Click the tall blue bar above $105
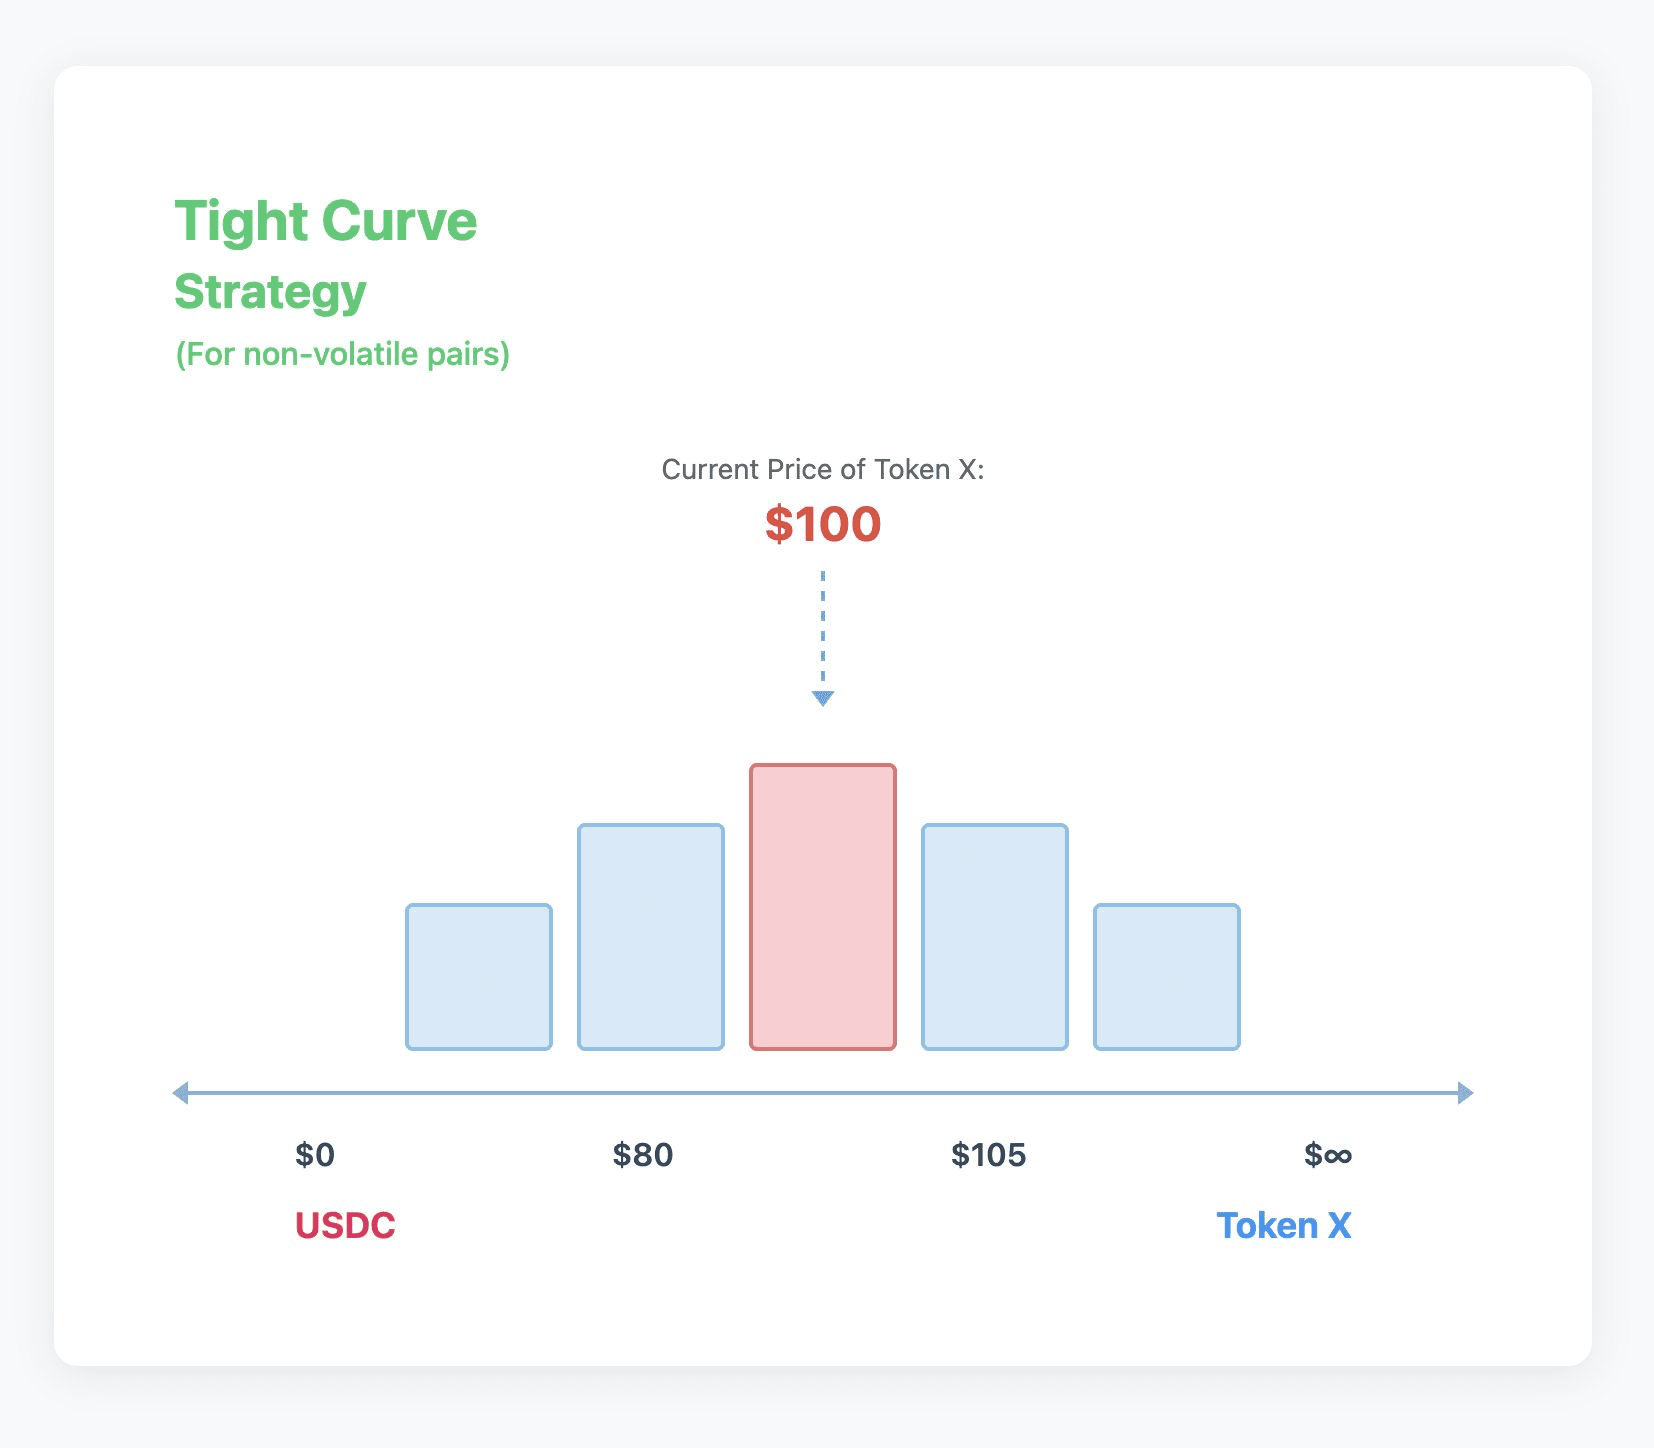1654x1448 pixels. (x=995, y=937)
